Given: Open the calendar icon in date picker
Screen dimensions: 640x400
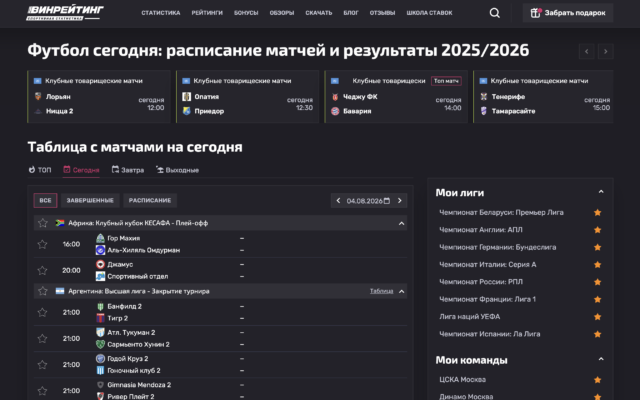Looking at the screenshot, I should click(x=387, y=200).
